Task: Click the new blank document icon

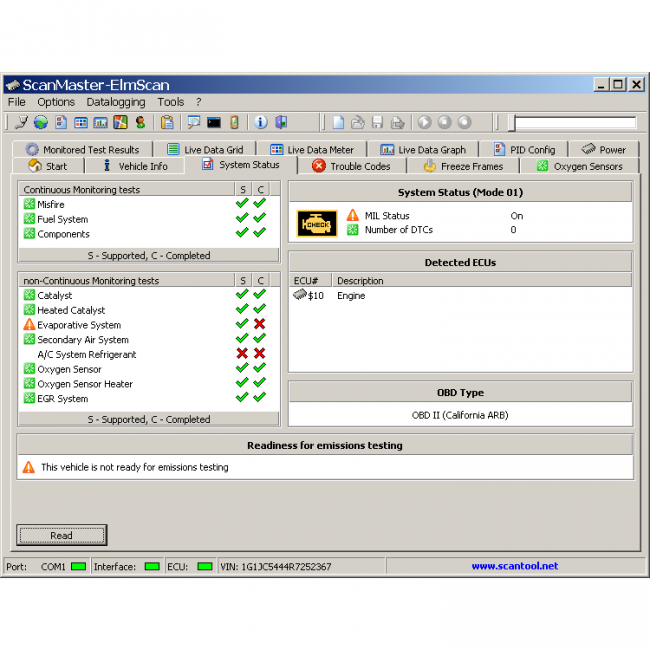Action: (x=338, y=122)
